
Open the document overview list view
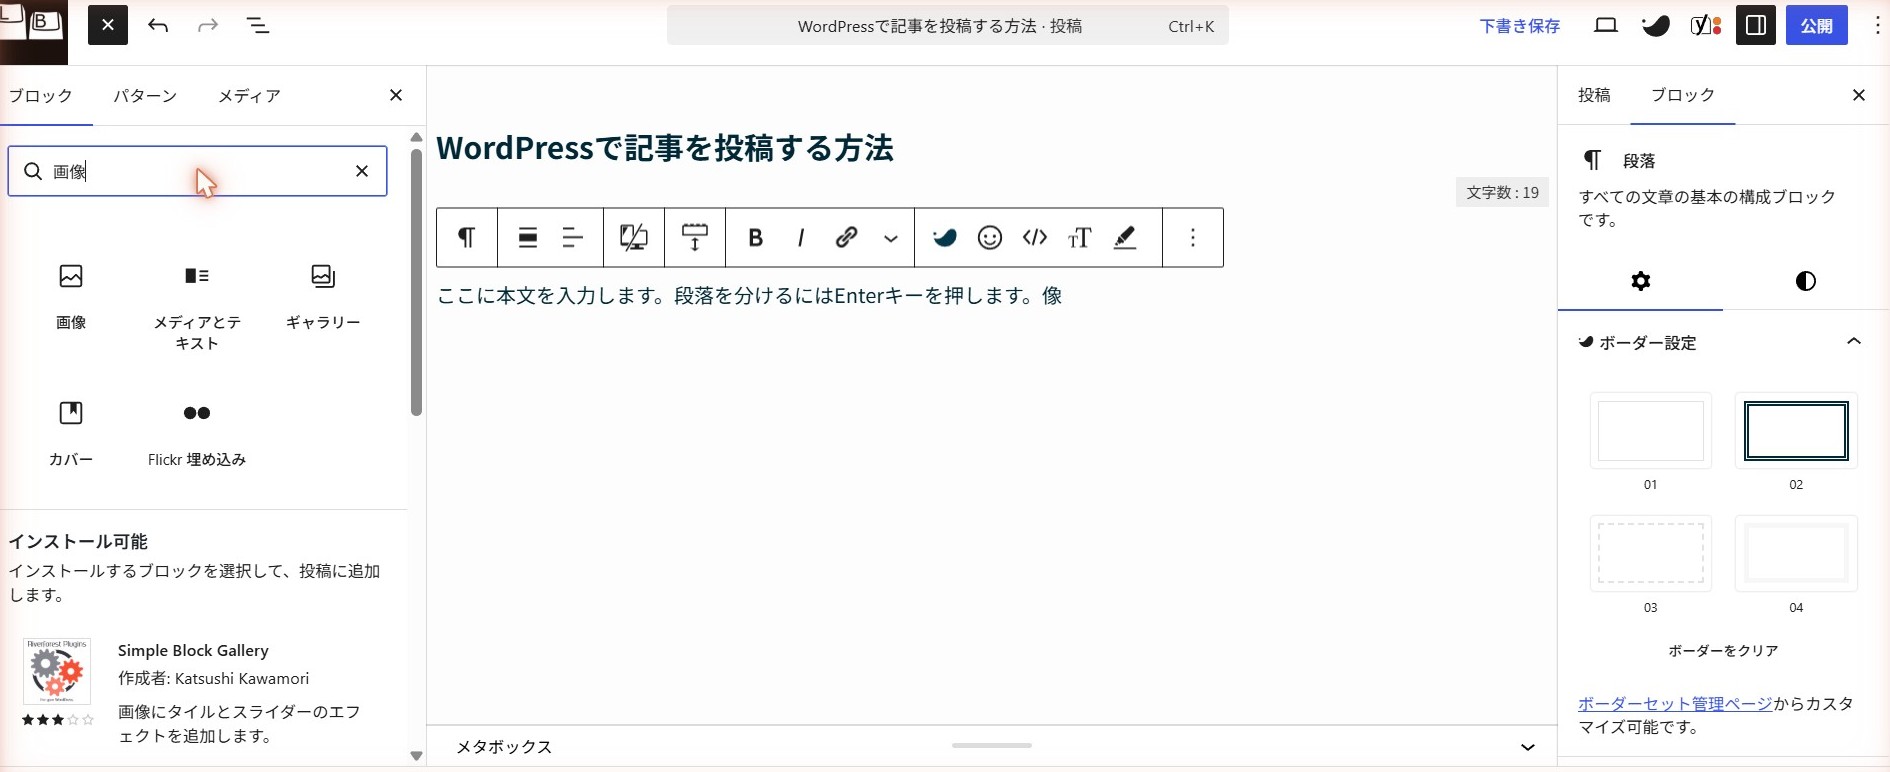coord(258,25)
